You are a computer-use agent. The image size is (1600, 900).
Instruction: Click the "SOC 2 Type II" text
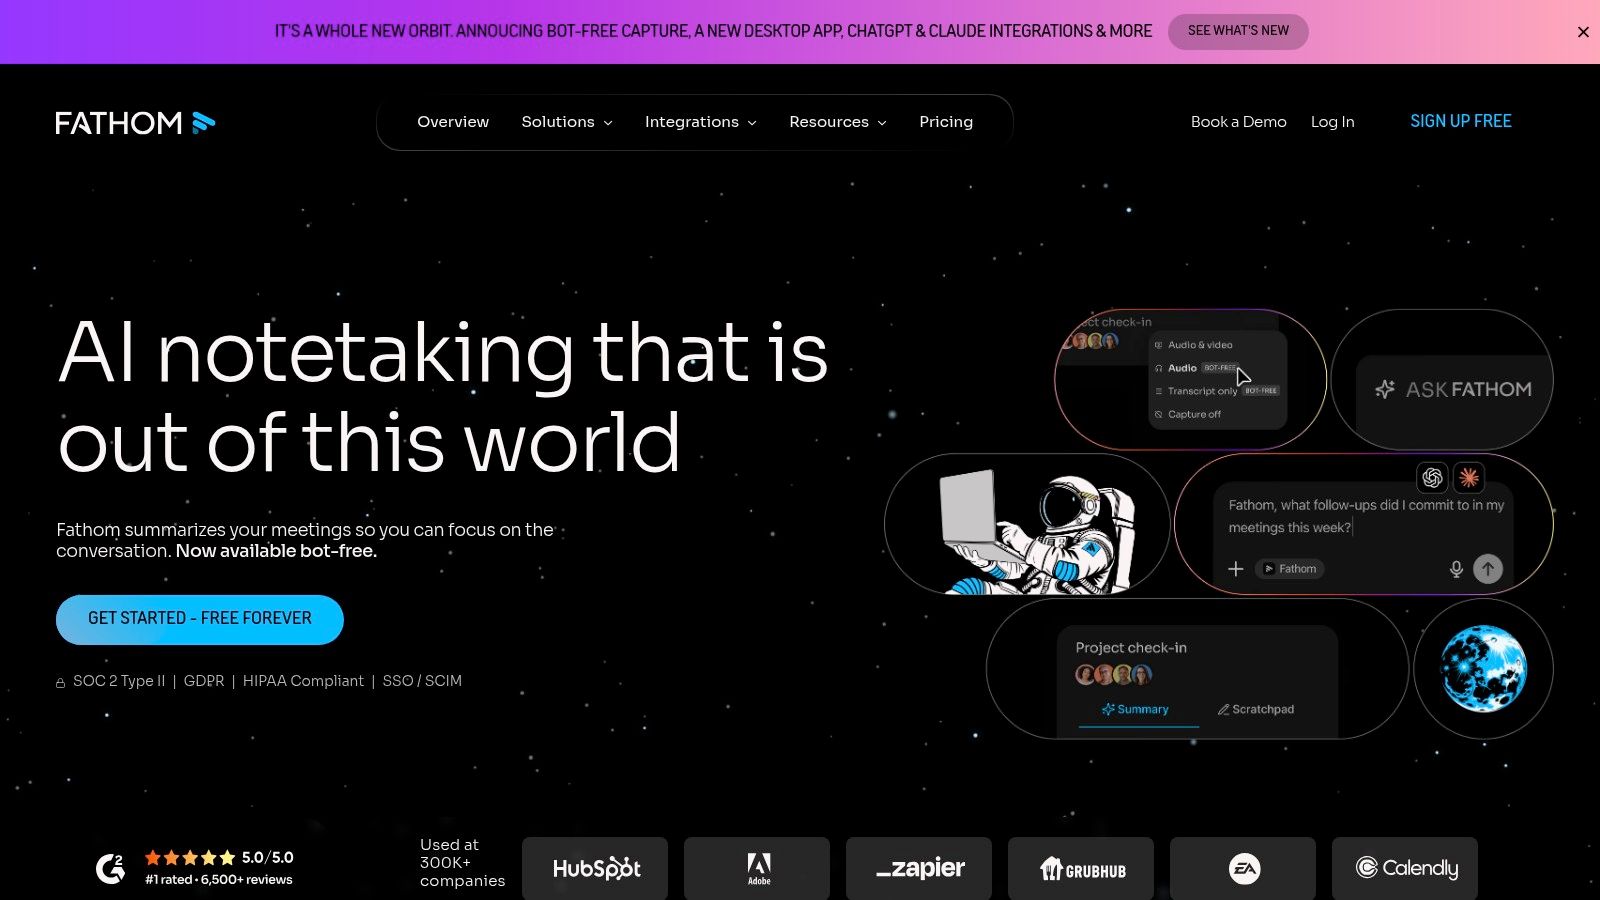tap(119, 681)
